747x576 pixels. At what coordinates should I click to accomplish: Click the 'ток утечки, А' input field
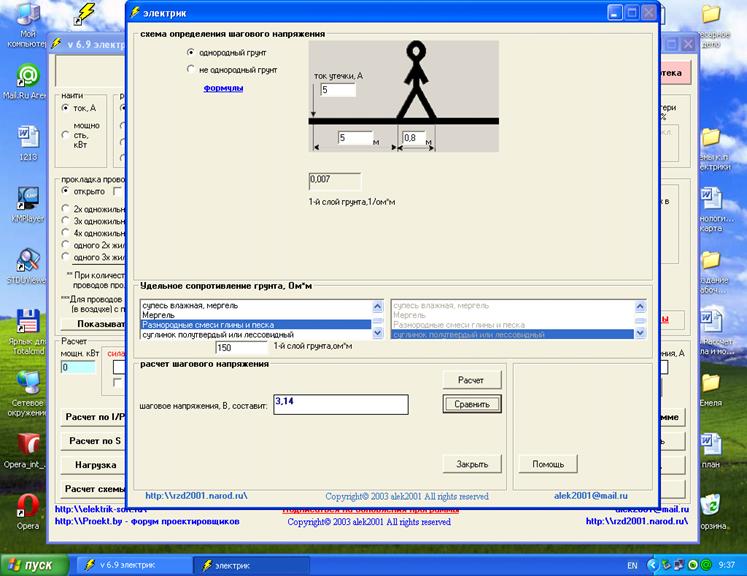tap(337, 91)
